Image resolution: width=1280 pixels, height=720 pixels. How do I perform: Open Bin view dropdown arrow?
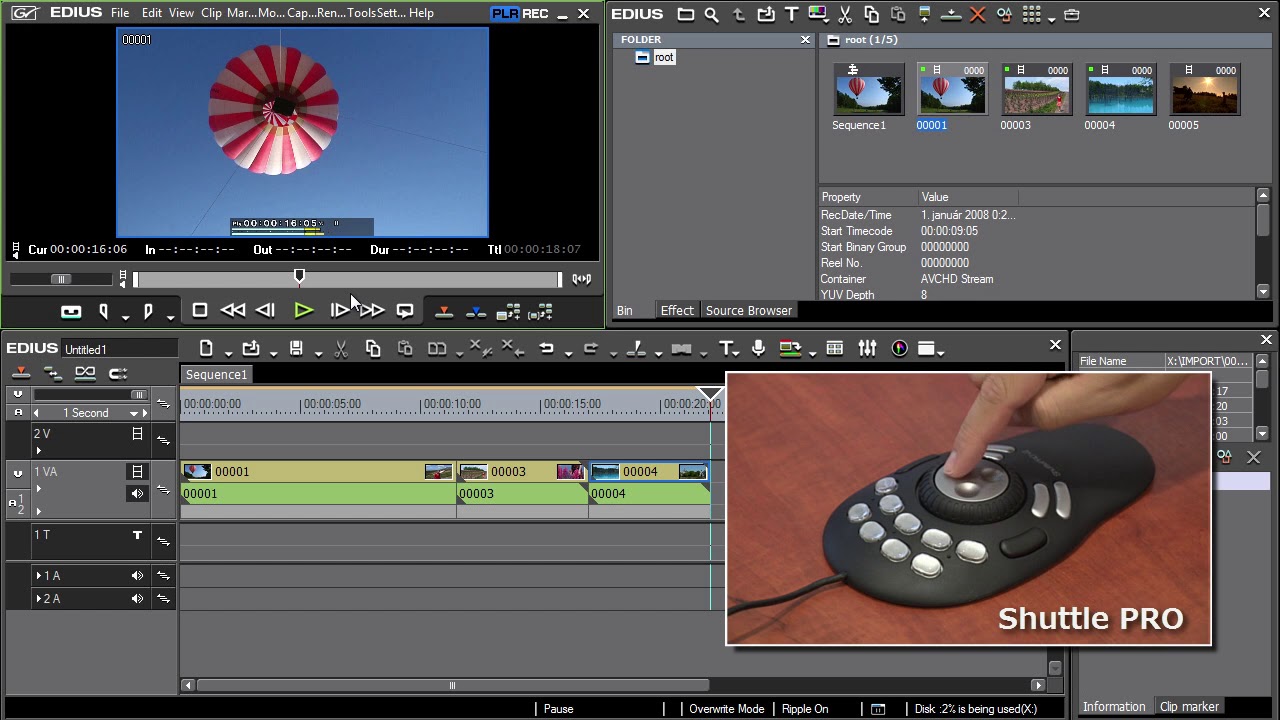[x=1051, y=18]
